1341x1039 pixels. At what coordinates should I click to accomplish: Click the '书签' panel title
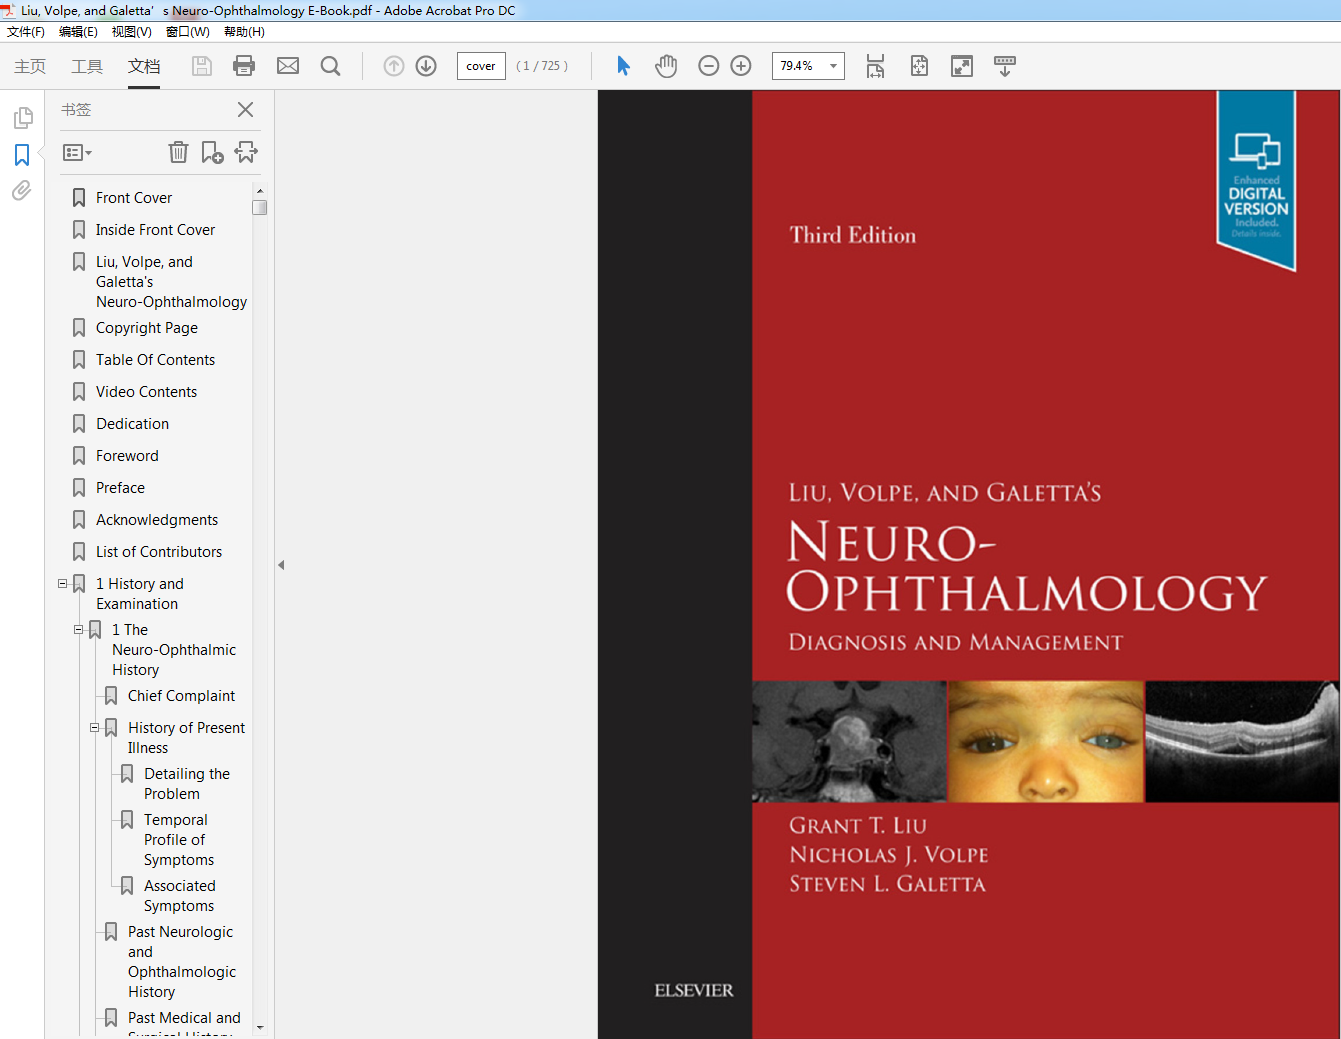[x=76, y=110]
